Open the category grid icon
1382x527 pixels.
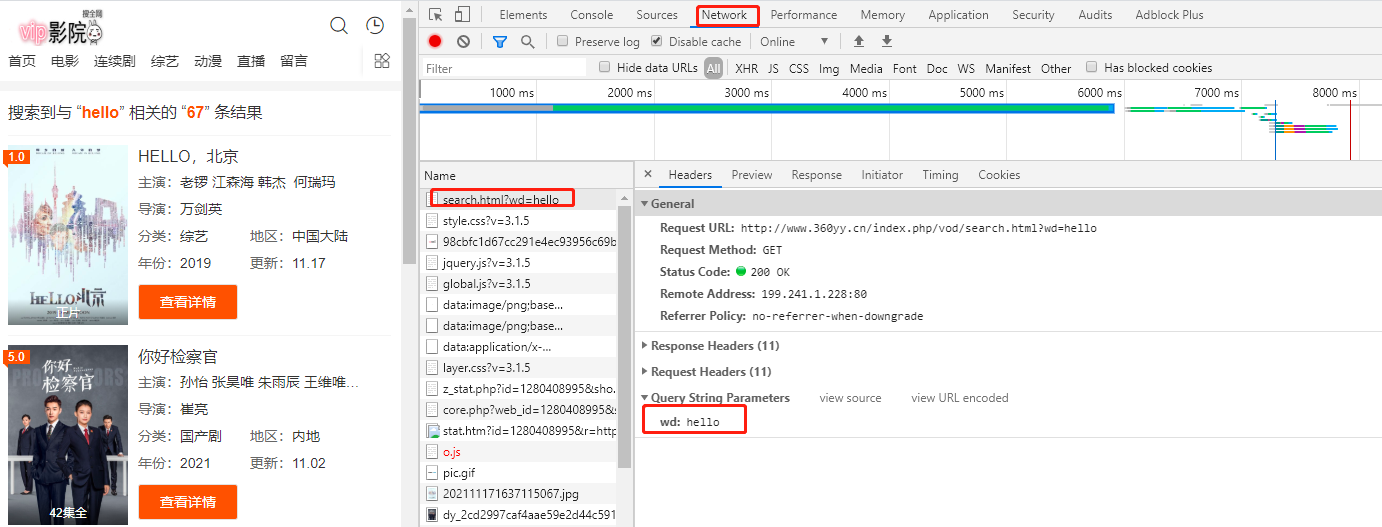tap(382, 61)
